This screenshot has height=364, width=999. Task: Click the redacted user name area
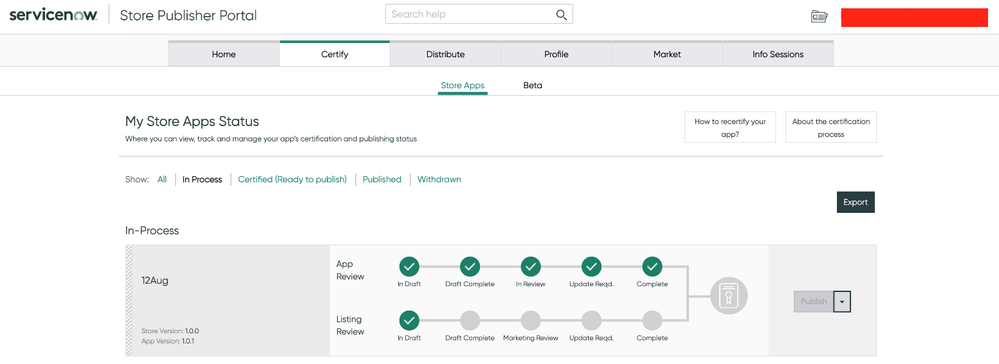pyautogui.click(x=914, y=18)
